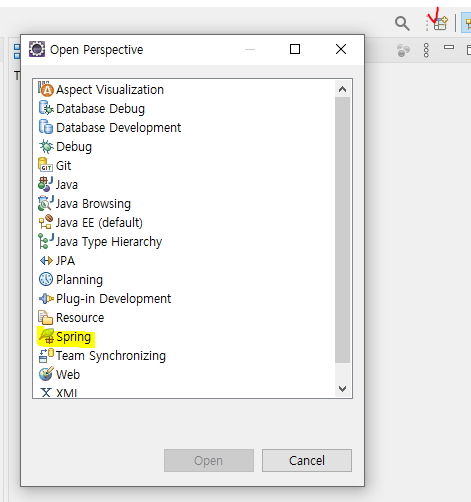Image resolution: width=471 pixels, height=502 pixels.
Task: Click the Planning clock icon
Action: coord(46,279)
